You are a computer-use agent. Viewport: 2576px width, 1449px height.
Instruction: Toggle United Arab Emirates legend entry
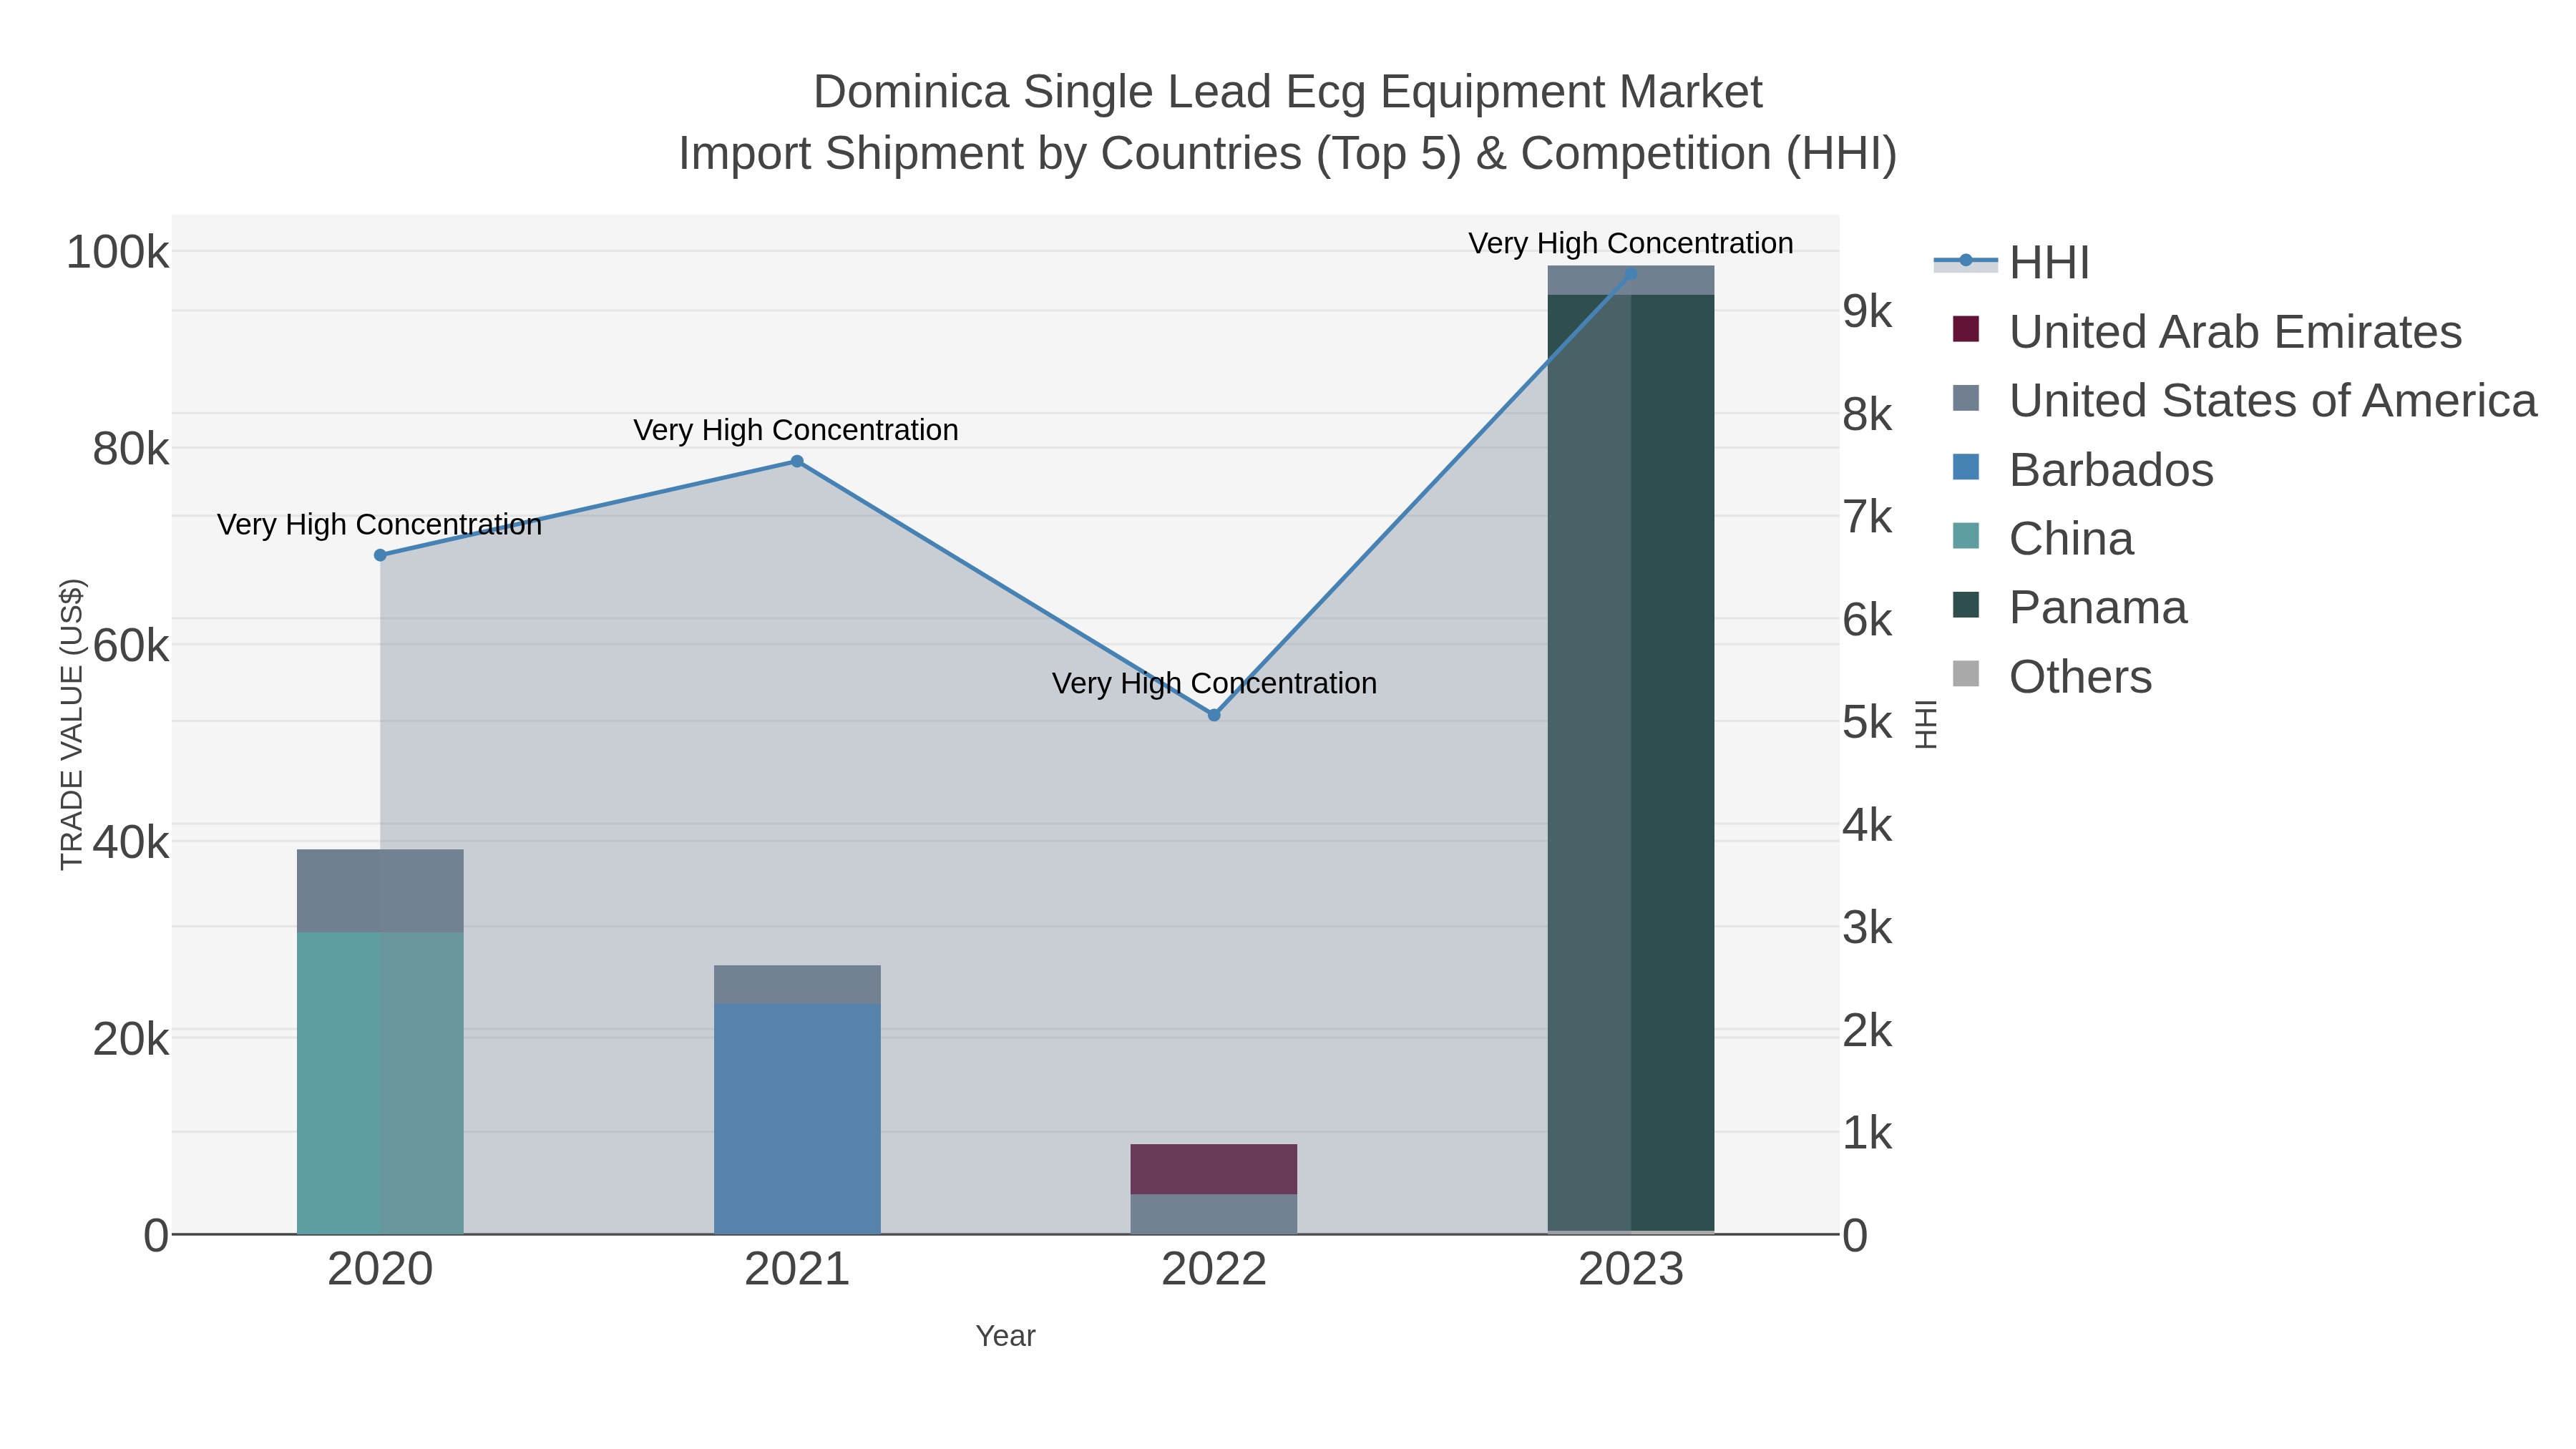point(2207,331)
